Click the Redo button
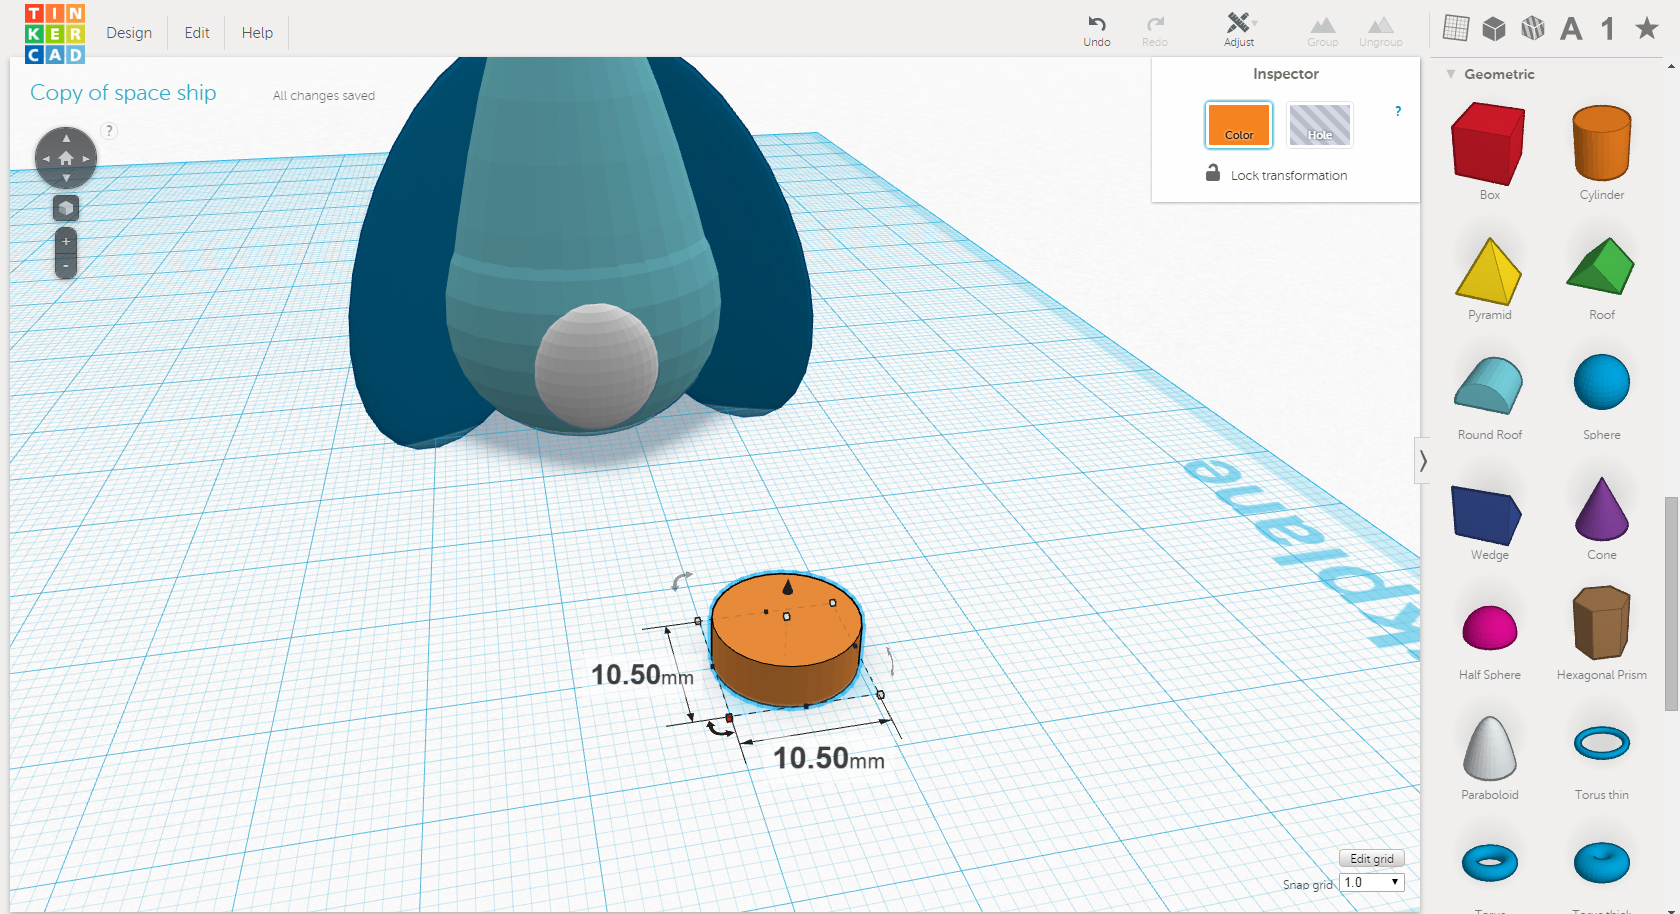Image resolution: width=1680 pixels, height=914 pixels. tap(1155, 30)
